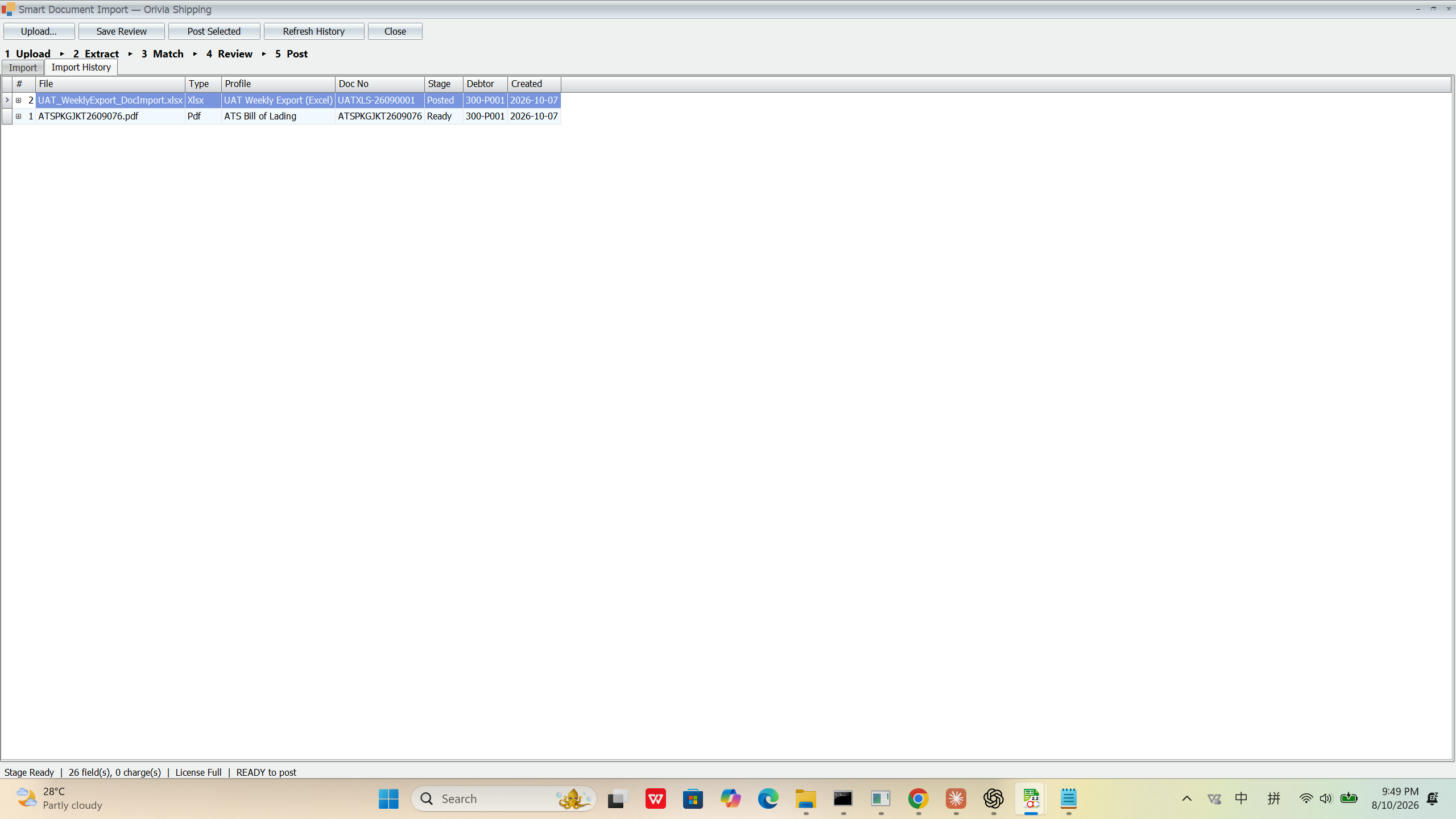1456x819 pixels.
Task: Select the UAT_WeeklyExport_DocImport.xlsx file cell
Action: [x=110, y=101]
